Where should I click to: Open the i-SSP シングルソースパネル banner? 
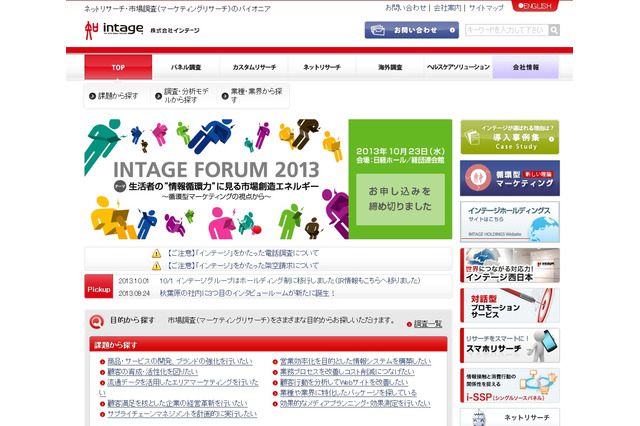tap(509, 388)
